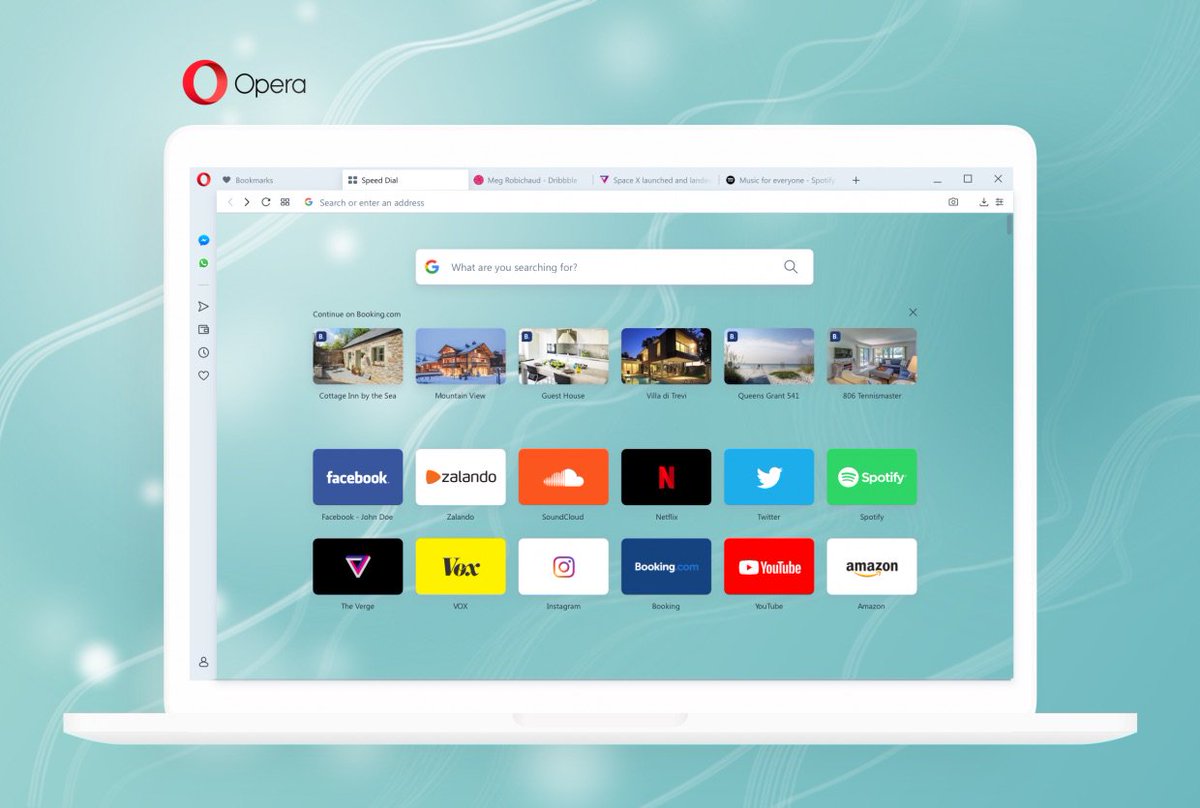Switch to Meg Robichaud Dribbble tab

pyautogui.click(x=530, y=180)
